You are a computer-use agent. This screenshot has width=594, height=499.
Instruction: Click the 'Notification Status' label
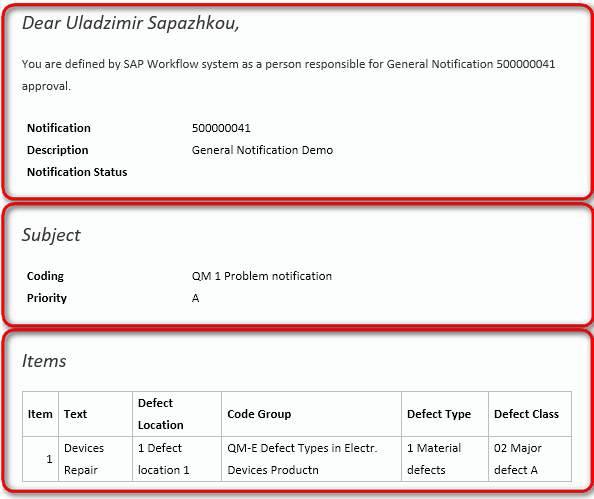[77, 172]
